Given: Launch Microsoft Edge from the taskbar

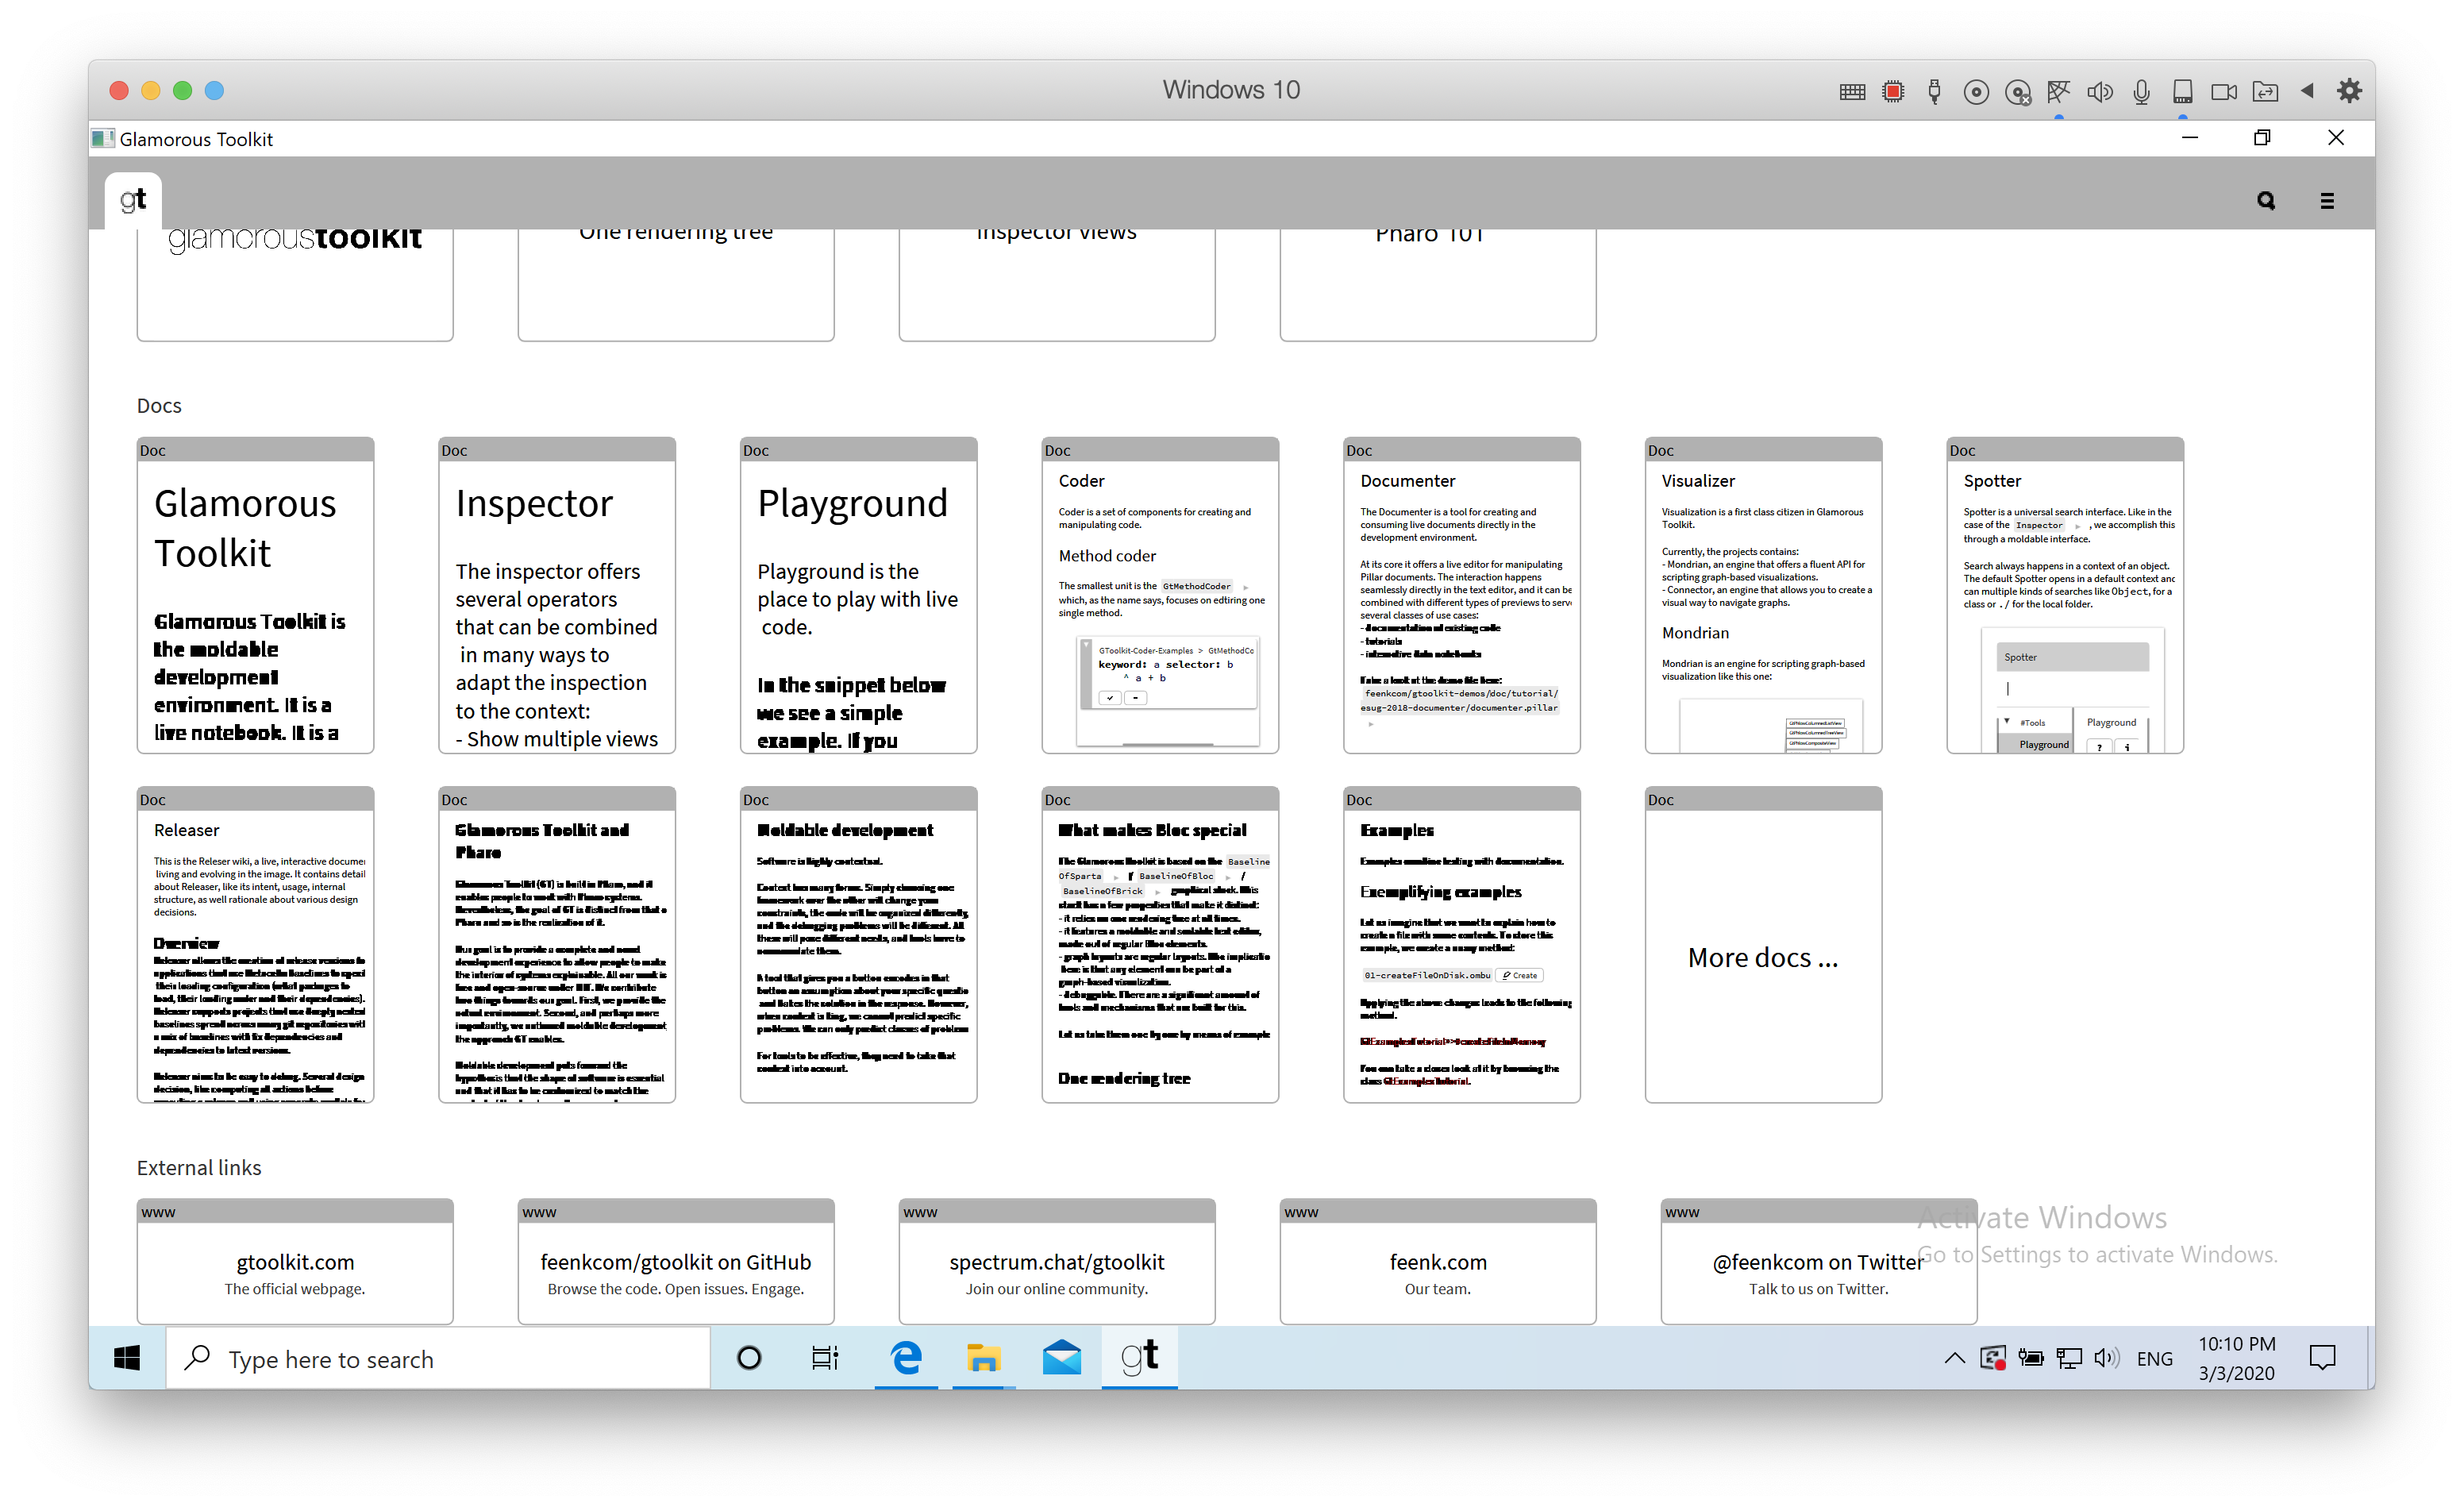Looking at the screenshot, I should tap(905, 1358).
